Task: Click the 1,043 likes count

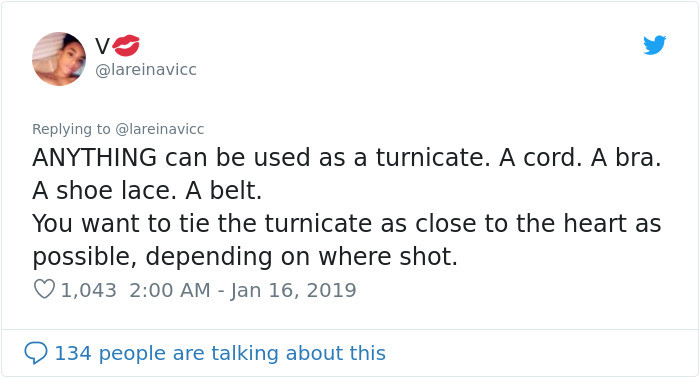Action: pyautogui.click(x=88, y=290)
